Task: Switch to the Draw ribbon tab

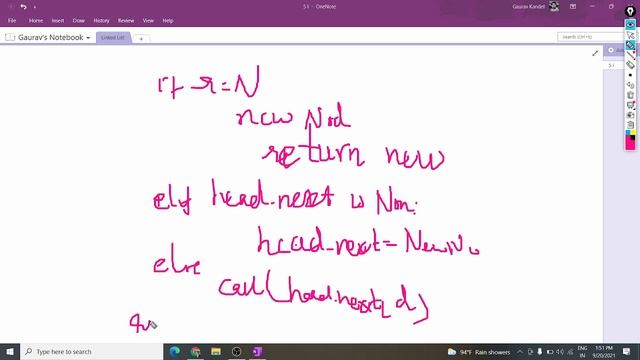Action: point(78,20)
